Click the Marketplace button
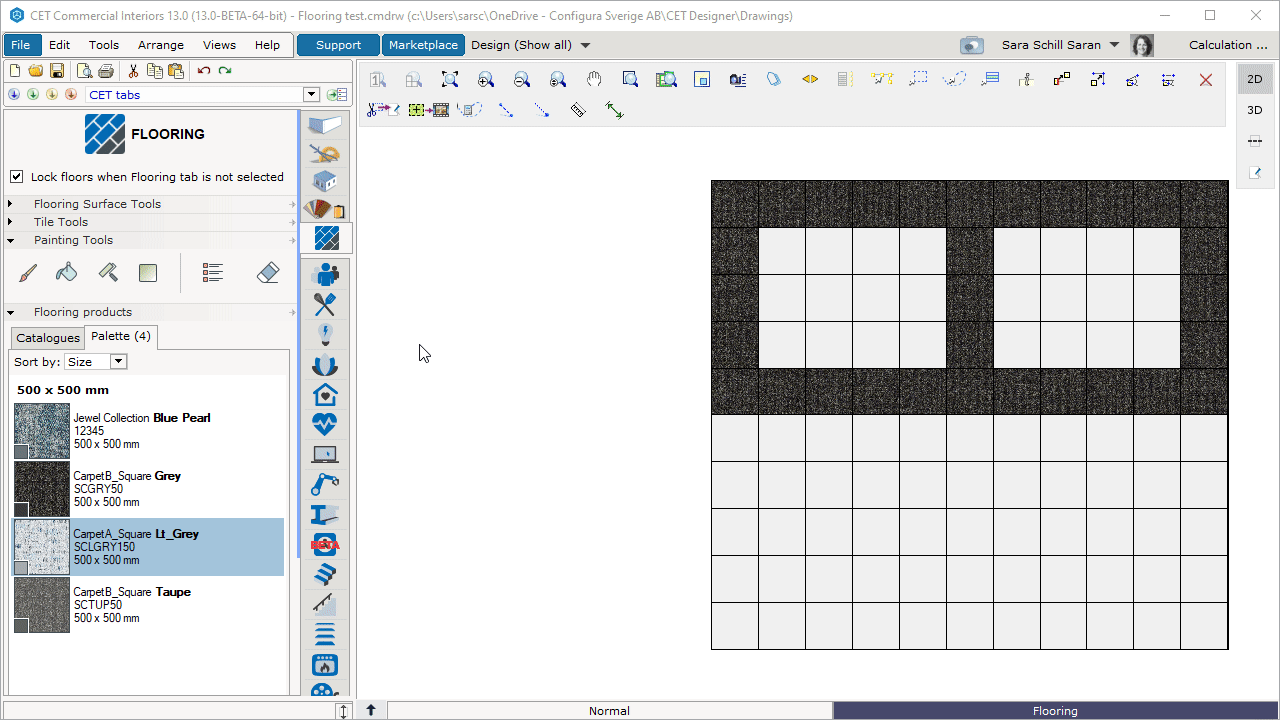 pyautogui.click(x=423, y=45)
